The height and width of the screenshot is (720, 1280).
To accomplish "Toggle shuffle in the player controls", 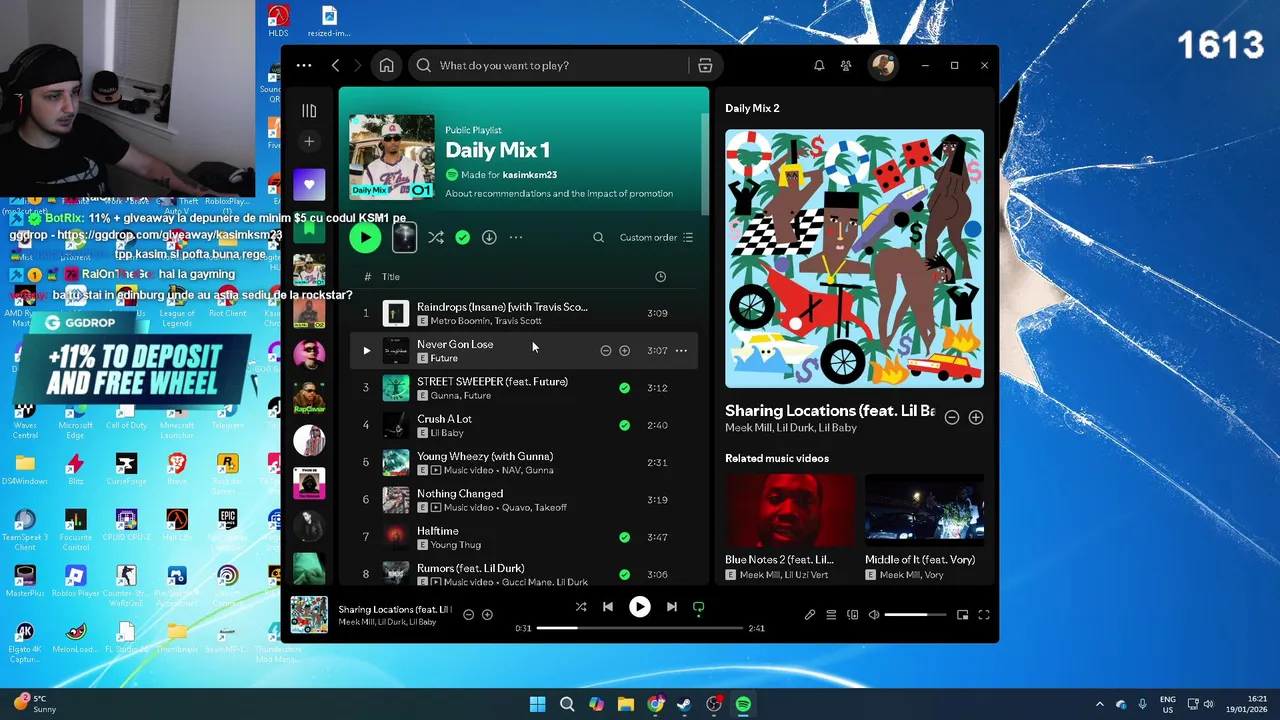I will point(580,607).
